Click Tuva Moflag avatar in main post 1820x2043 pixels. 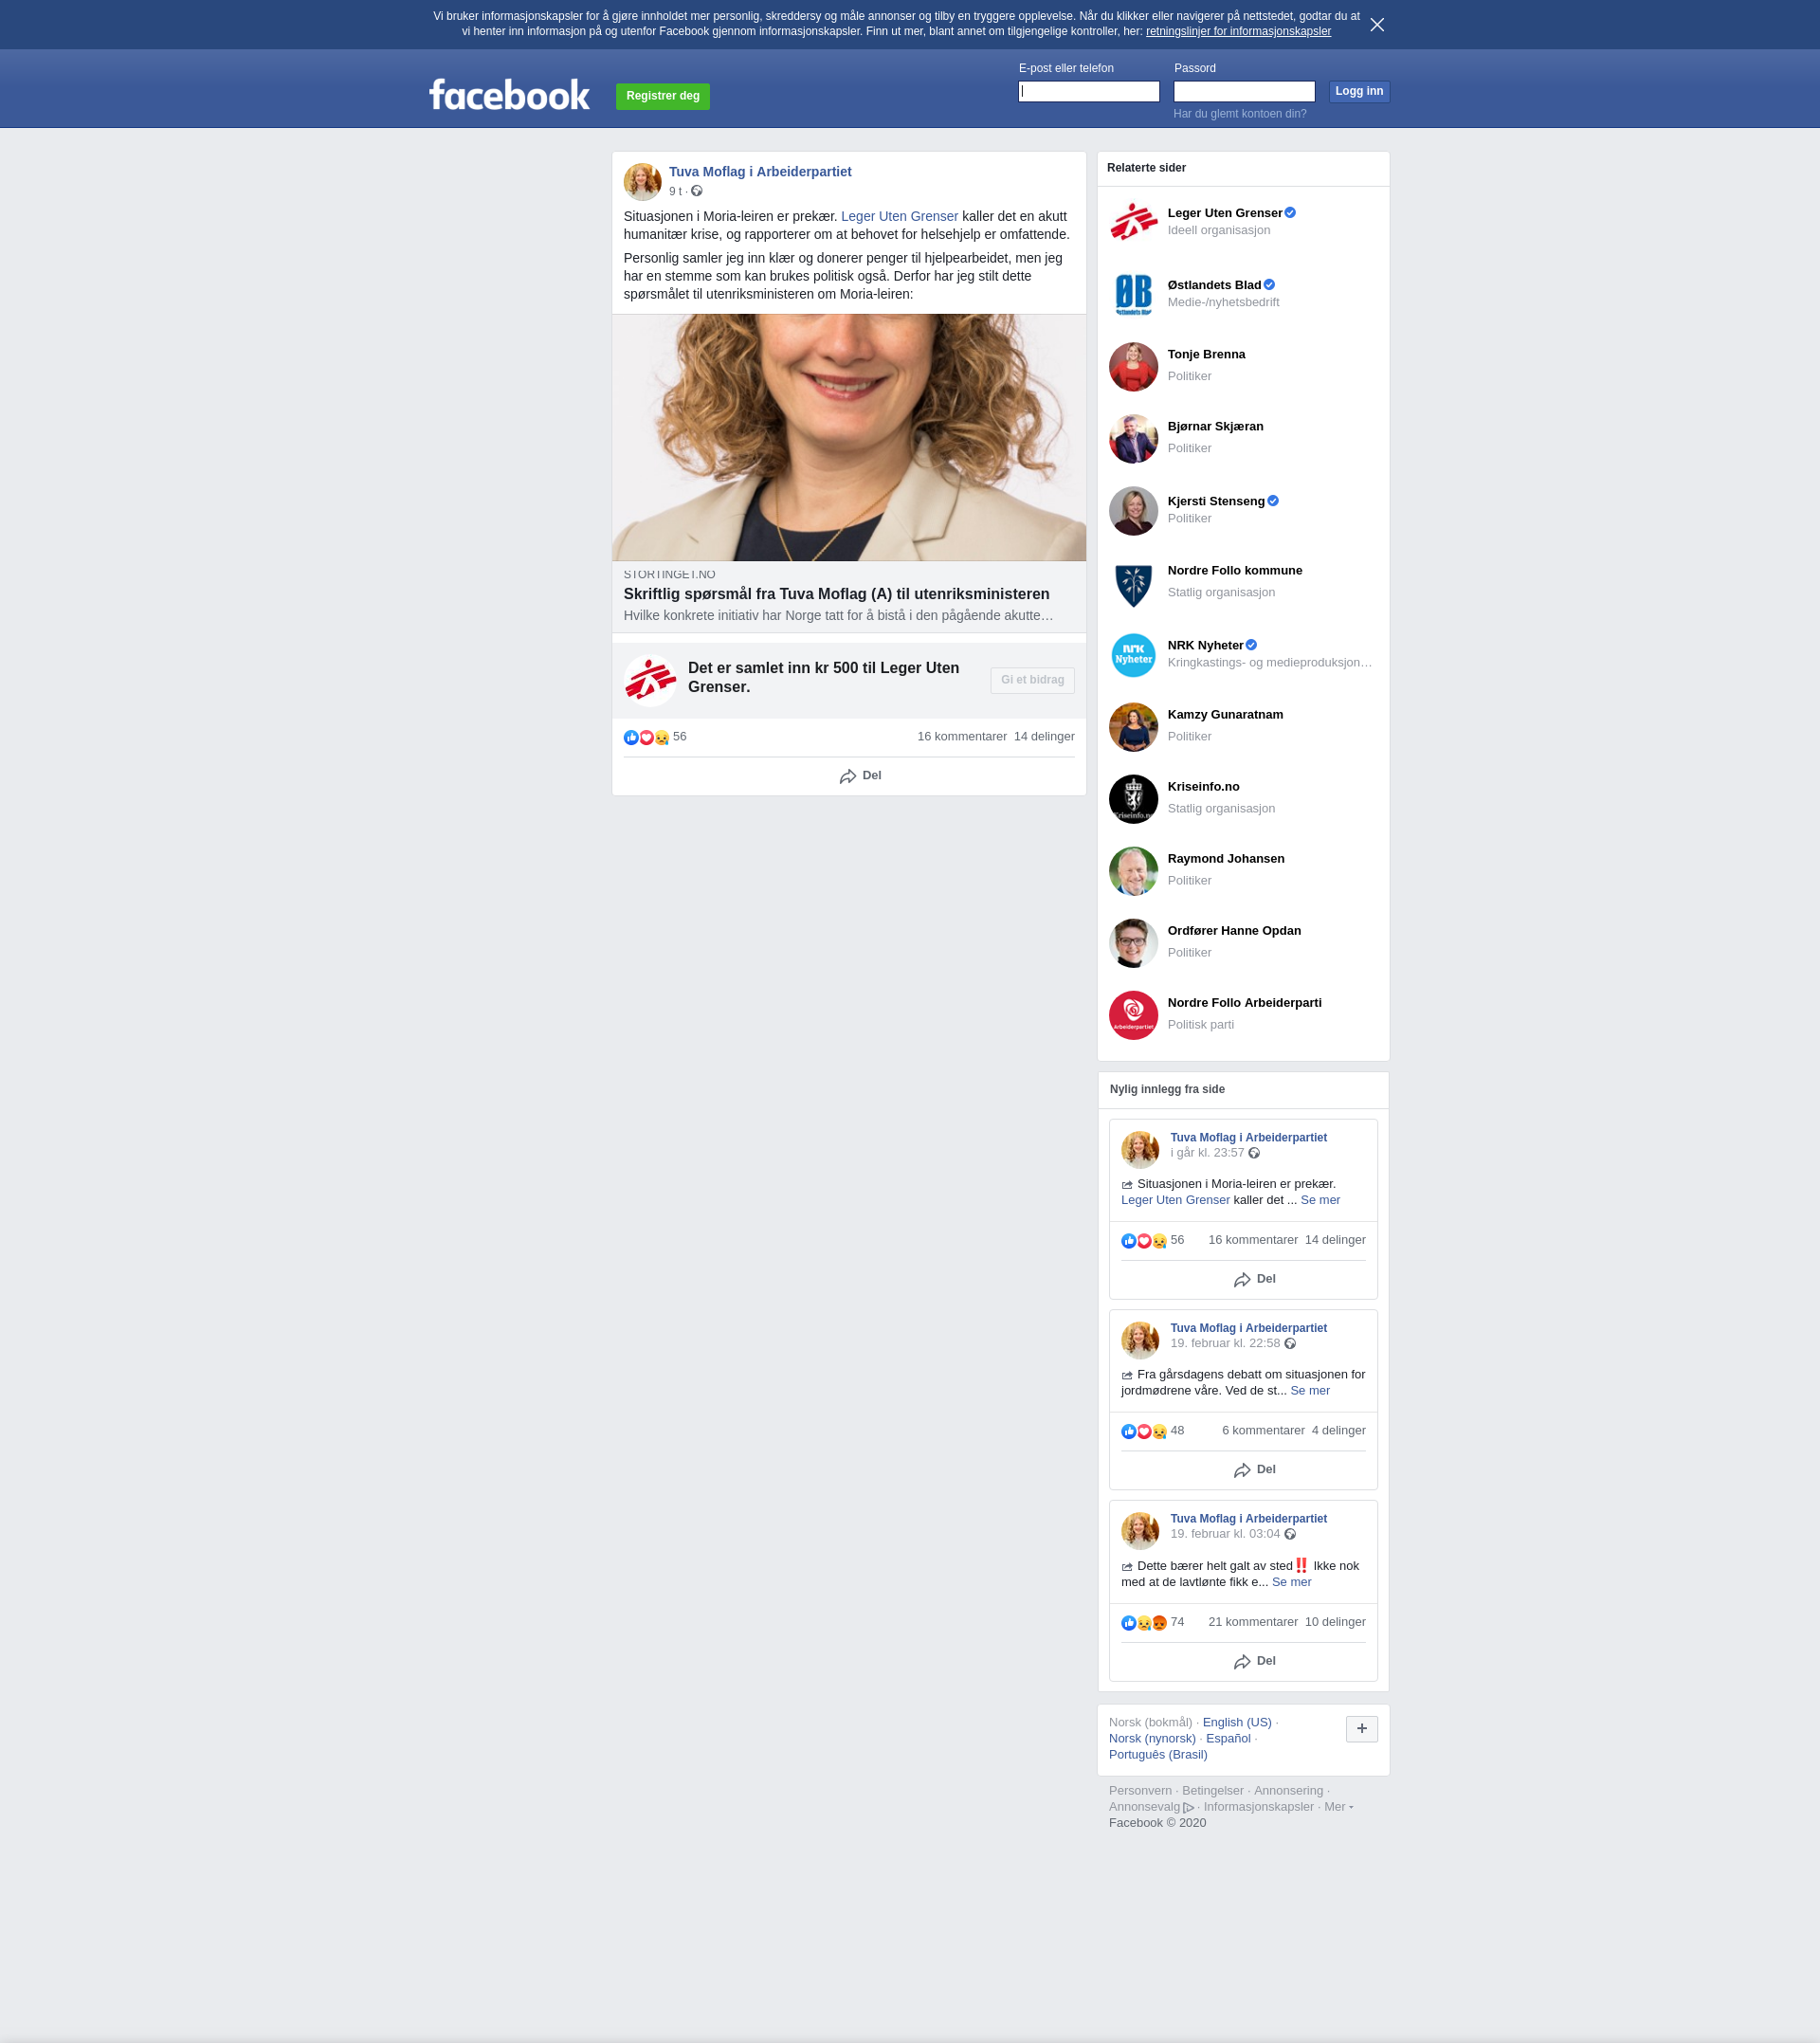pyautogui.click(x=642, y=182)
